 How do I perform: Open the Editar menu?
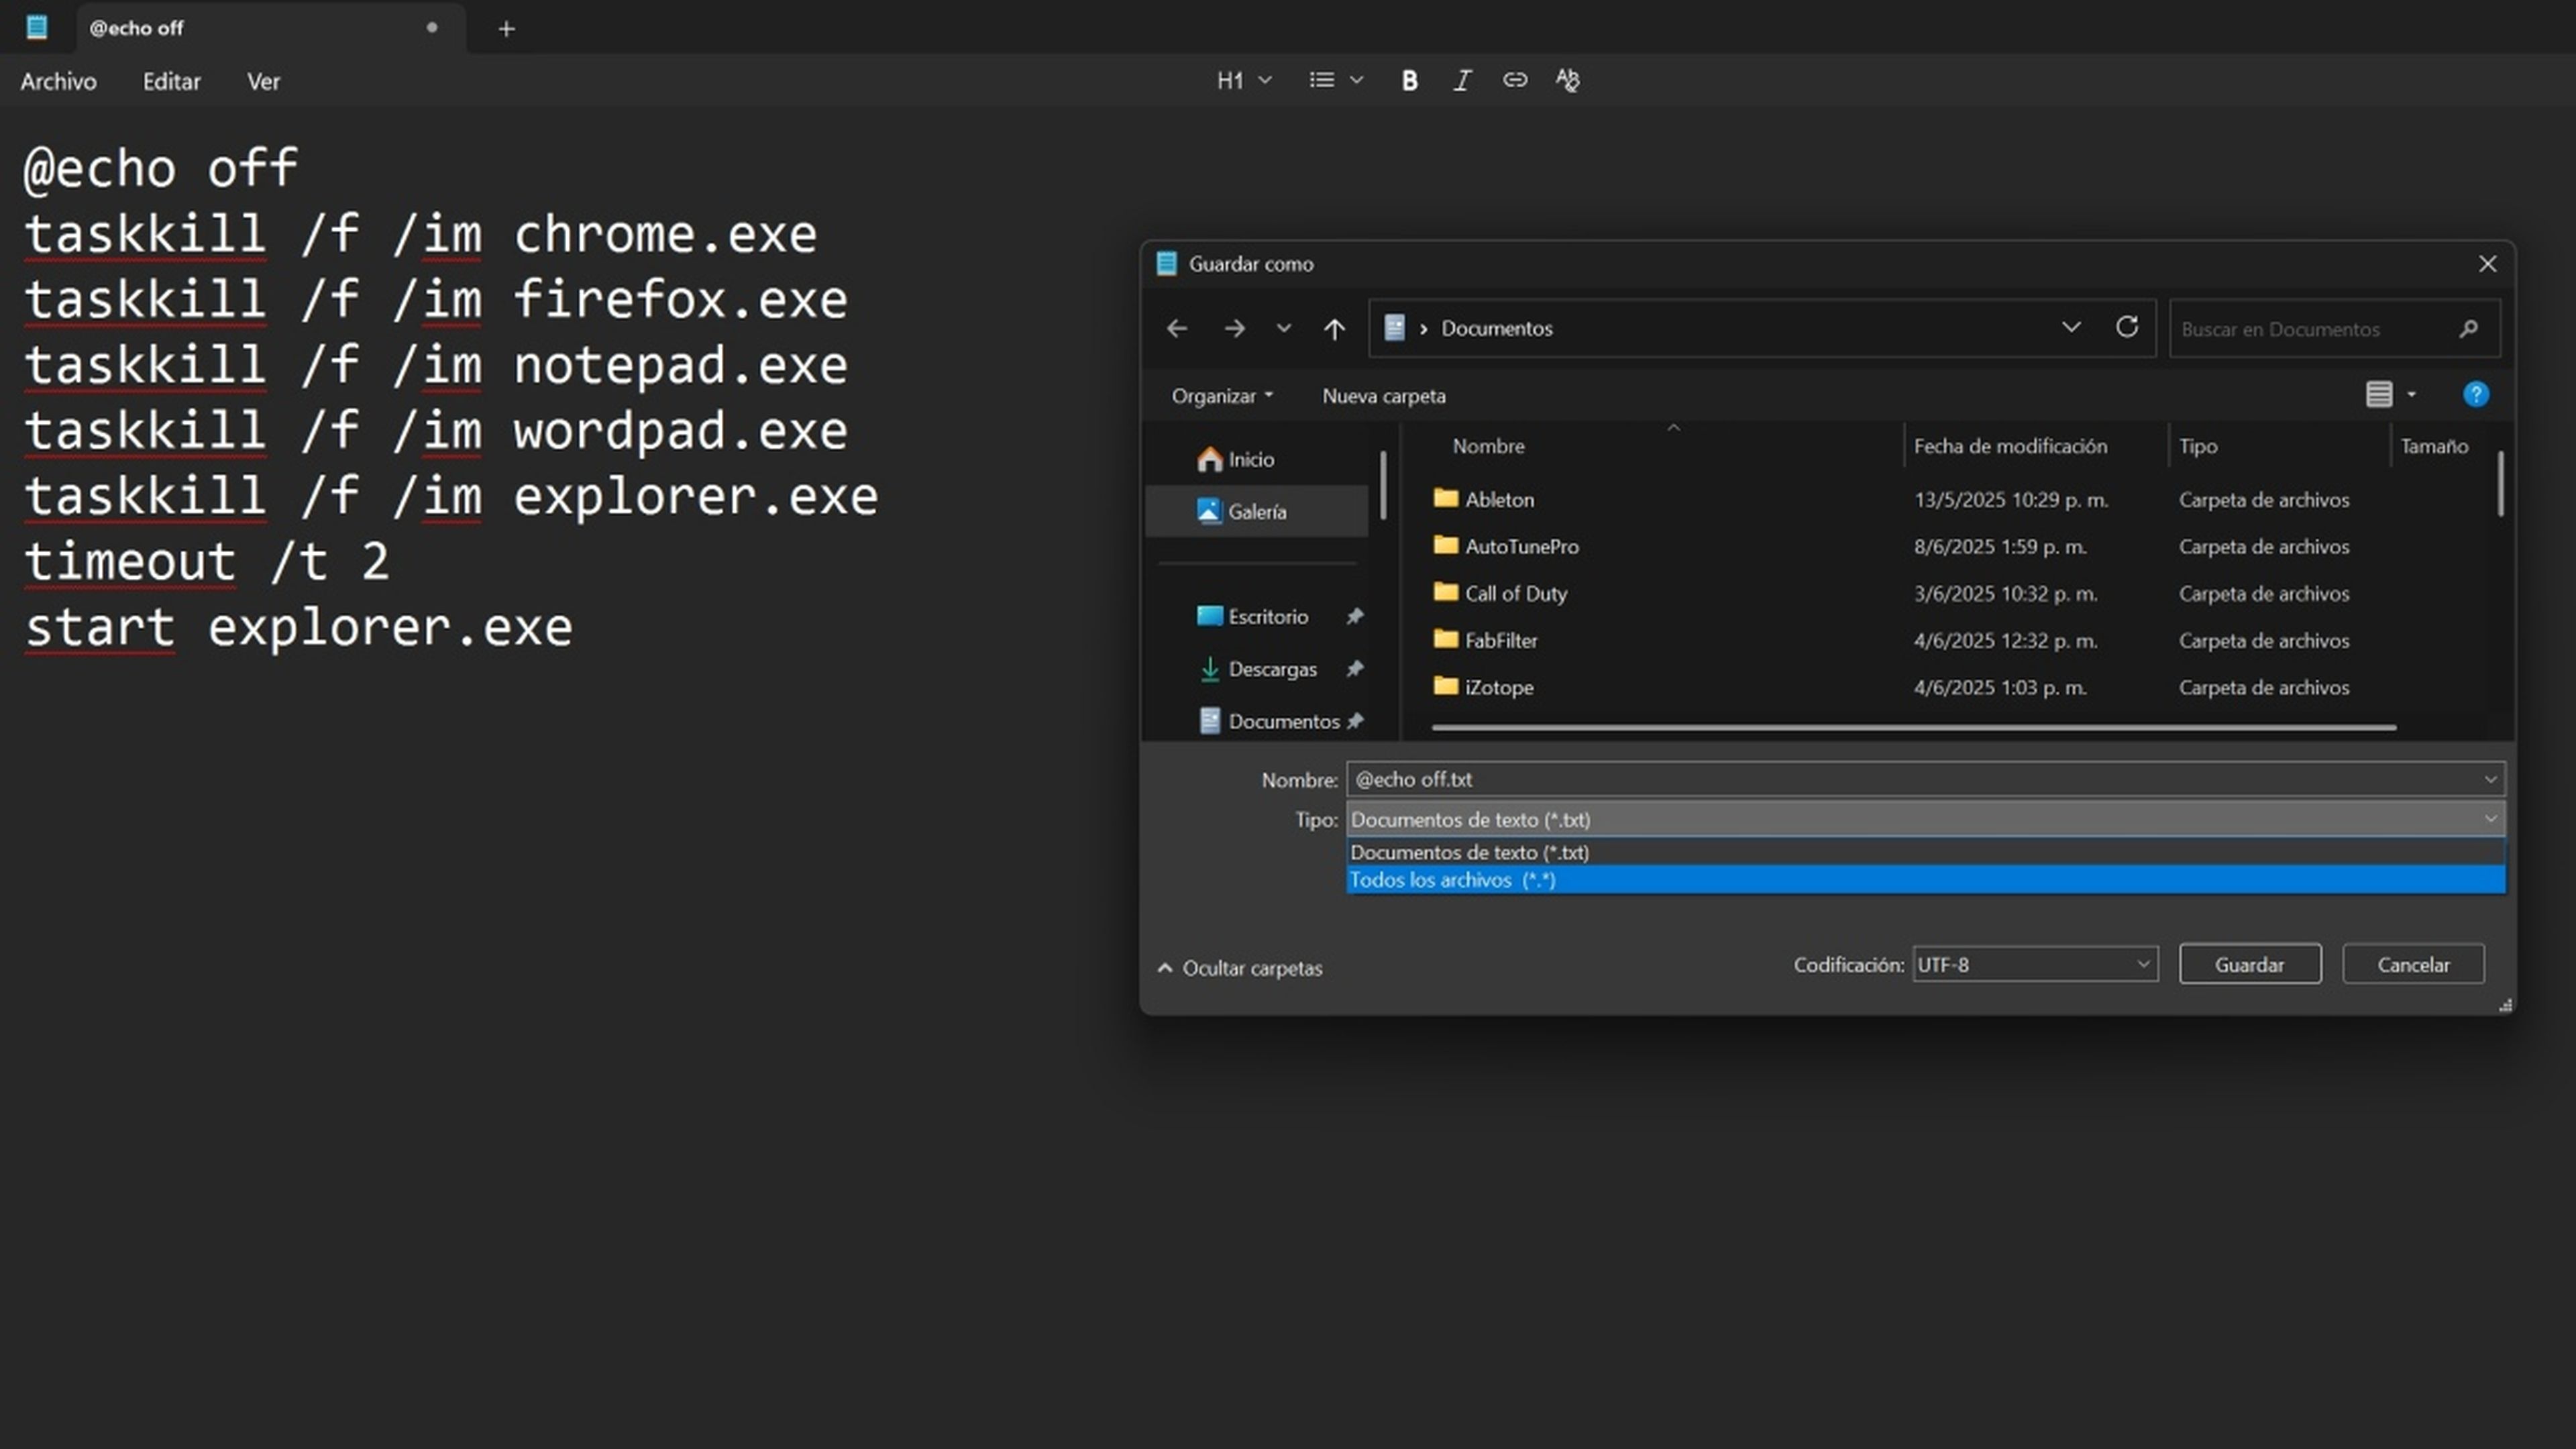click(x=171, y=81)
